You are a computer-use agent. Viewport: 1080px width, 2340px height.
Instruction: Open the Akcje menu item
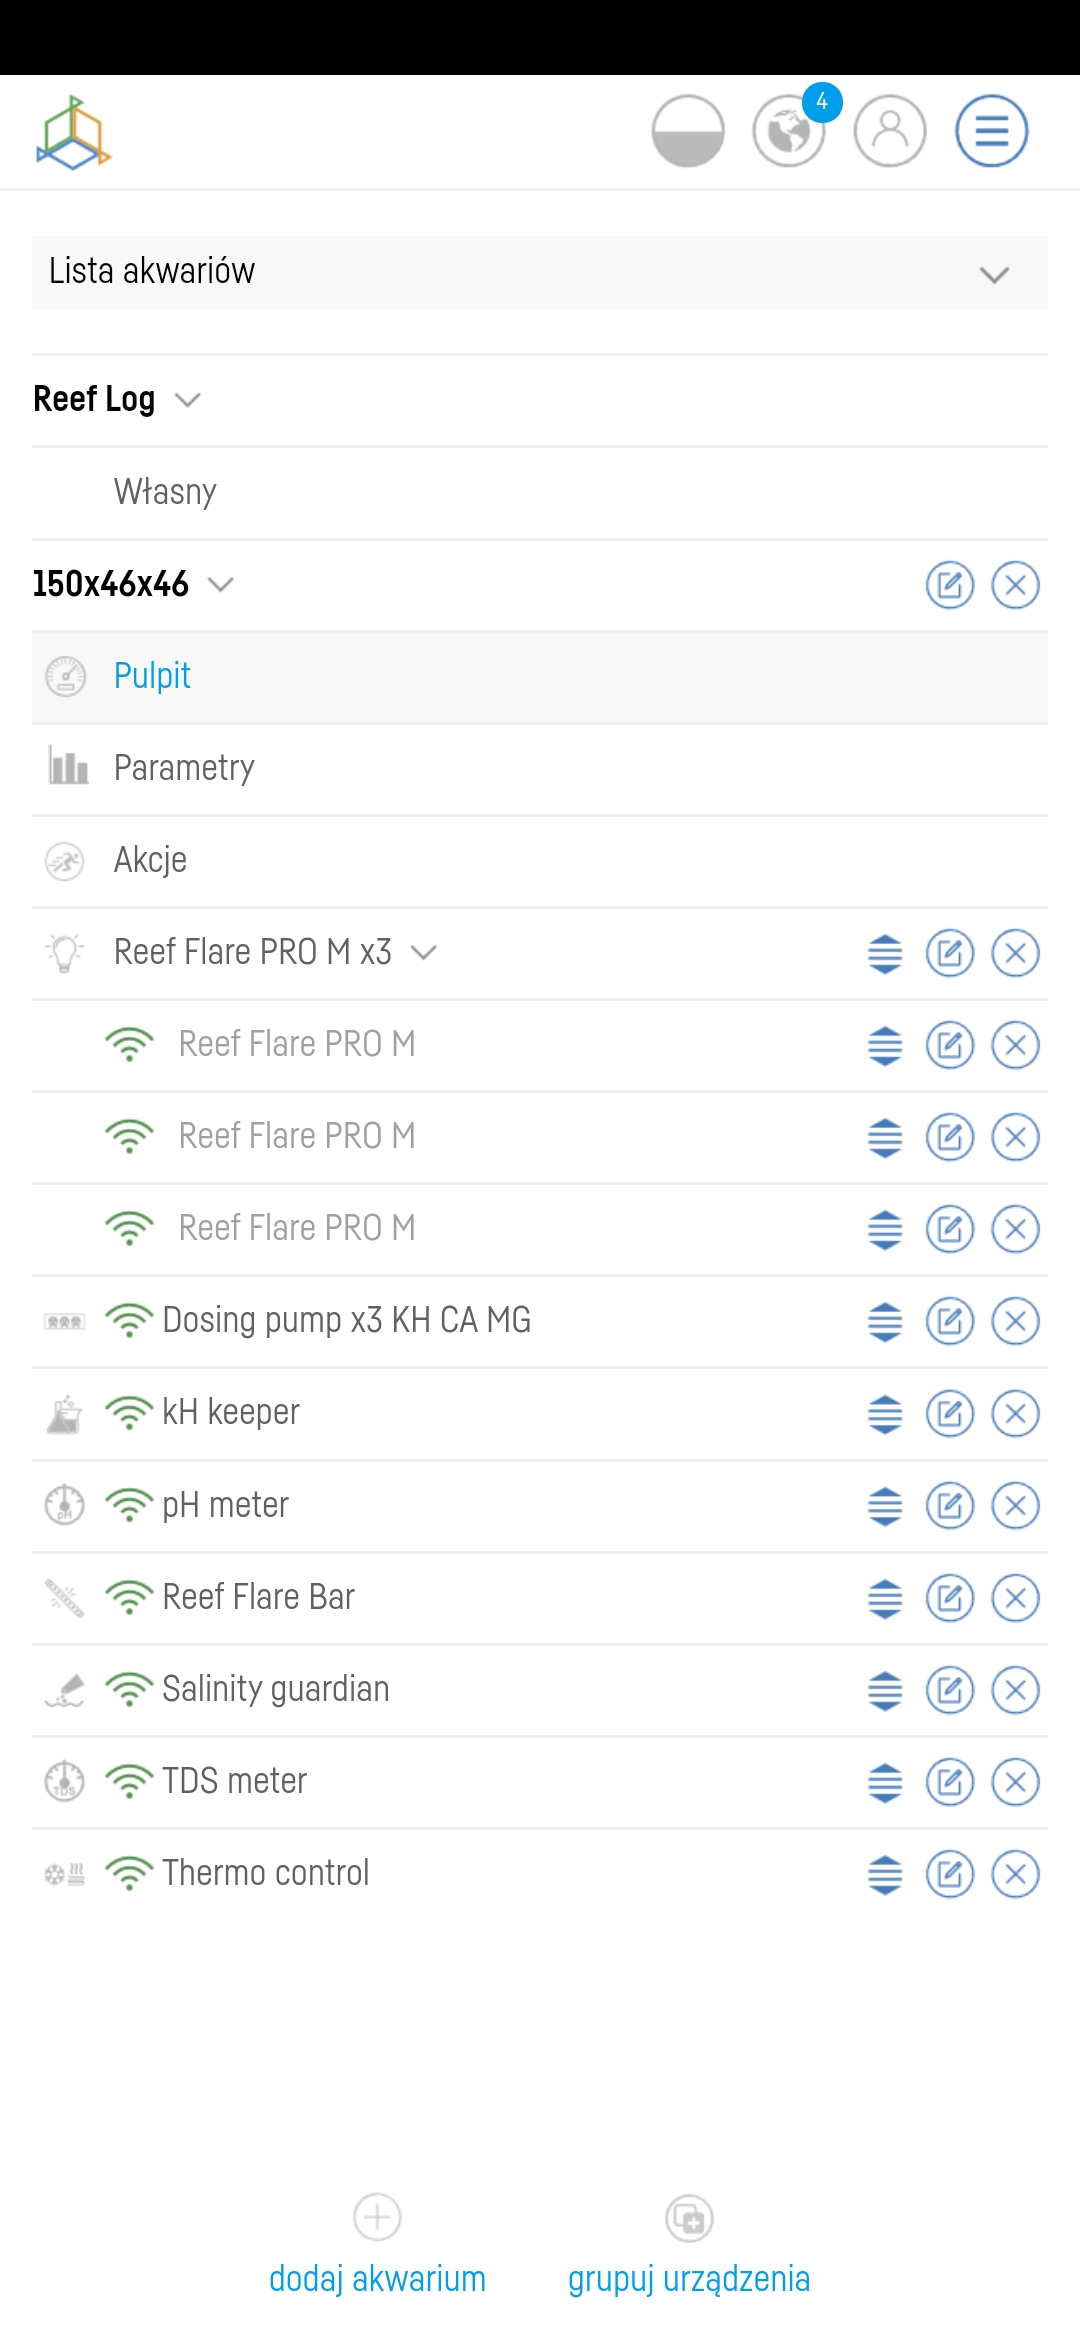(x=150, y=860)
